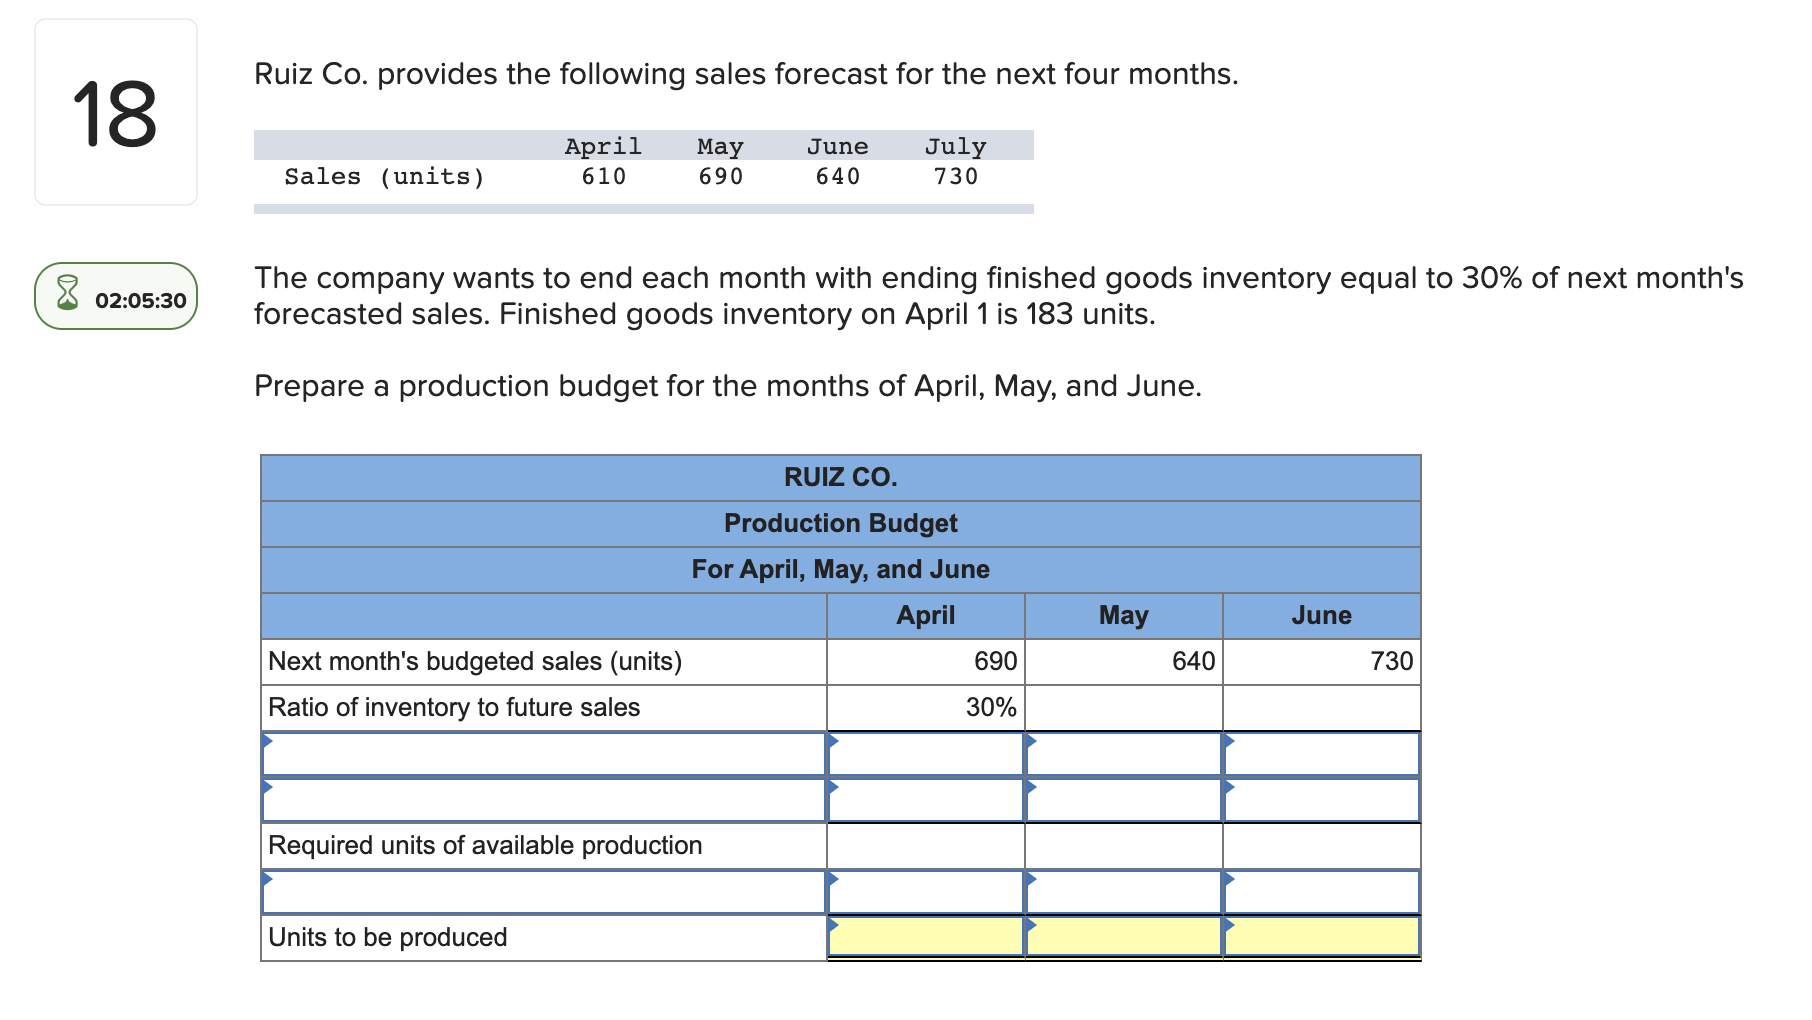Select June cell in second blank row
Screen dimensions: 1812x1020
click(1322, 800)
